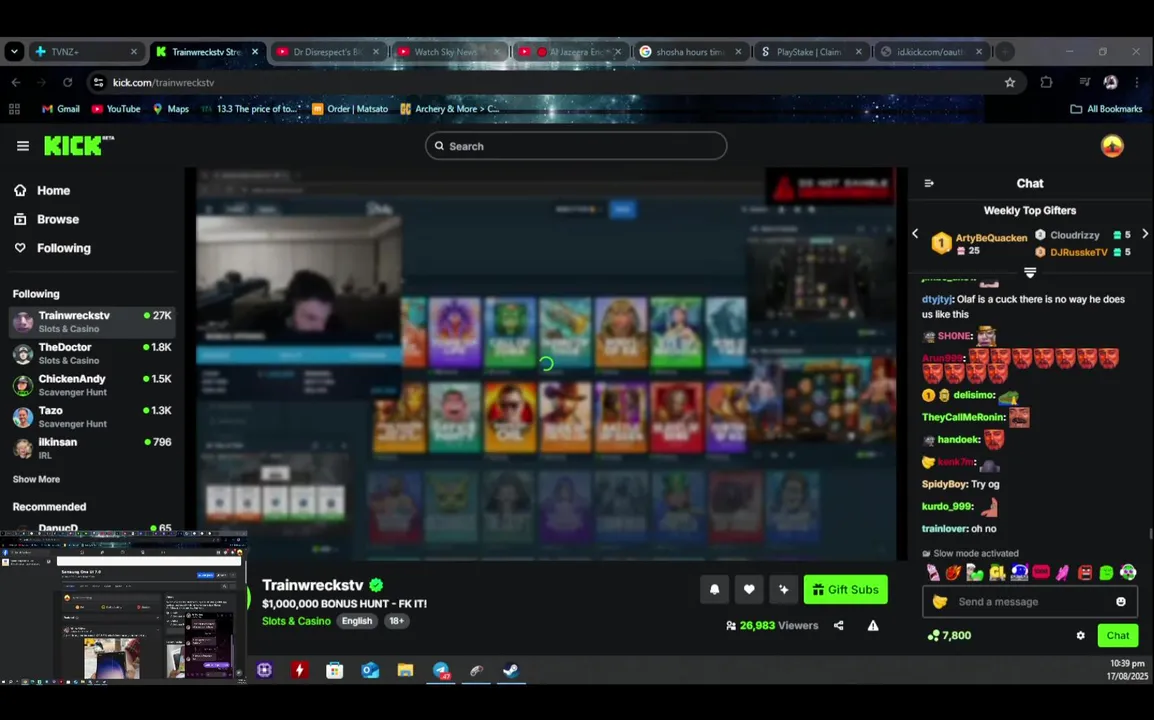Image resolution: width=1154 pixels, height=720 pixels.
Task: Expand the gifters panel with the down arrow
Action: 1030,272
